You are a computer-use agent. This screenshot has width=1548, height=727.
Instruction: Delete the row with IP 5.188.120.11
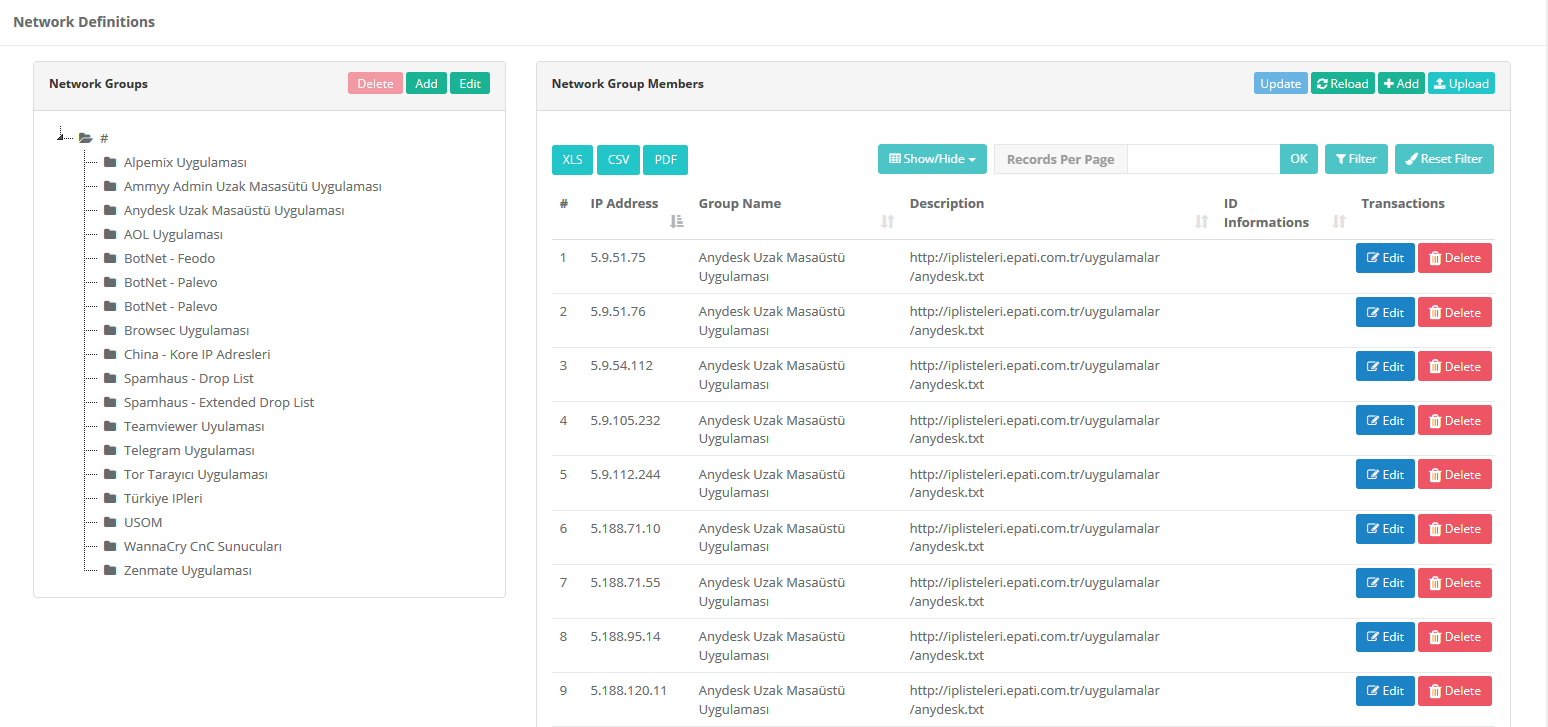[x=1455, y=691]
